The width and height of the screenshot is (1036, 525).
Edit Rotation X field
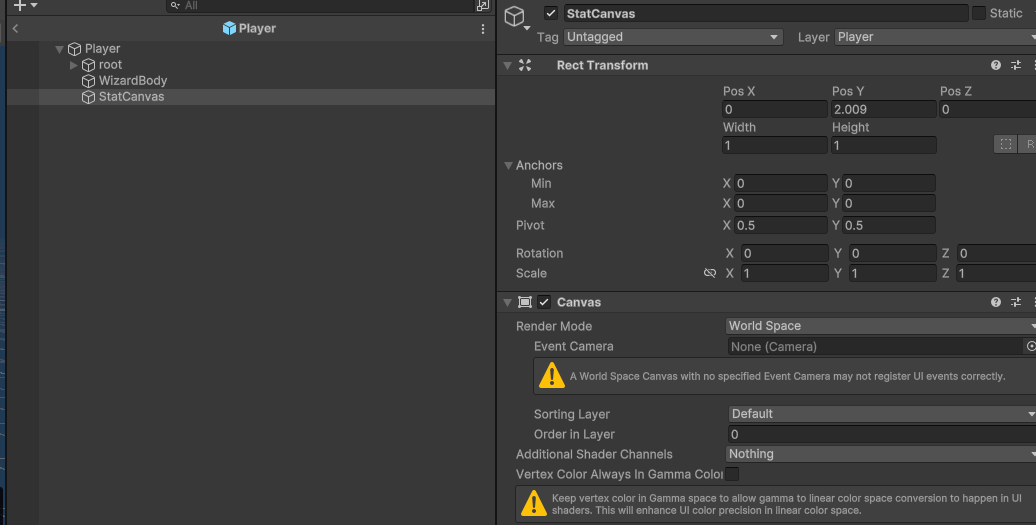click(x=784, y=253)
